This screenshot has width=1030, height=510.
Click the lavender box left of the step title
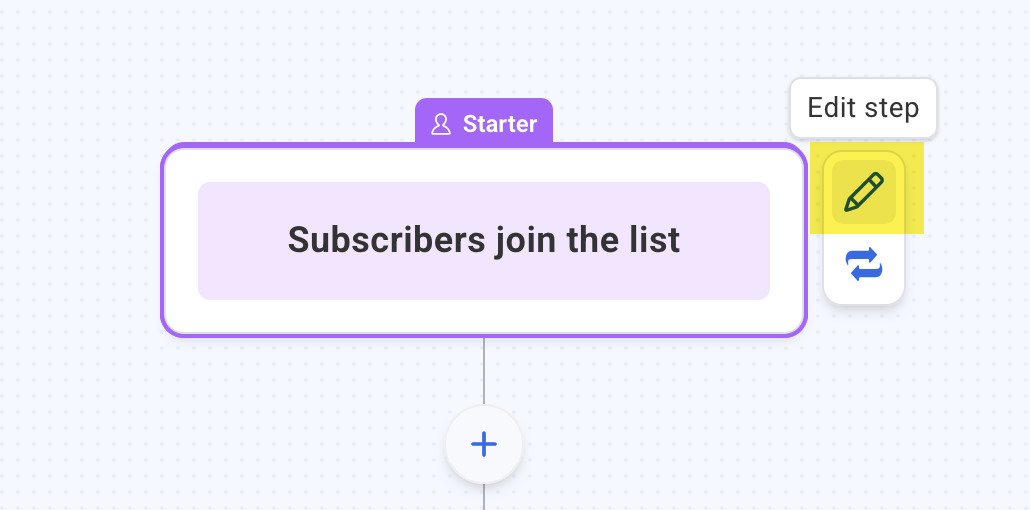click(x=240, y=241)
